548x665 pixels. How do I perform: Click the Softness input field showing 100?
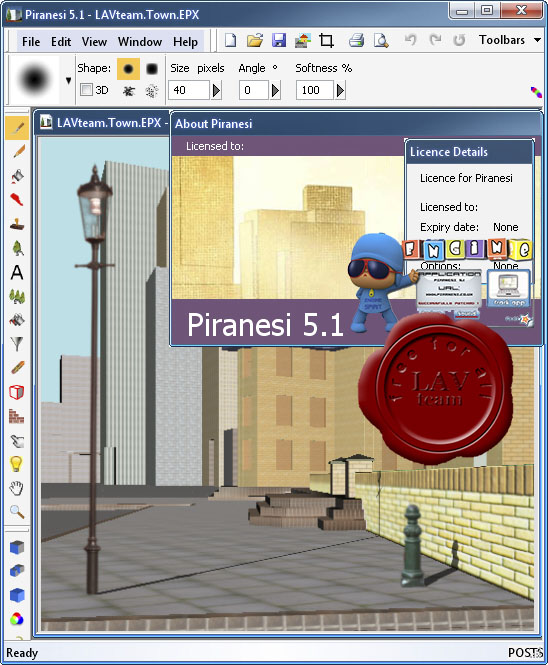click(x=314, y=90)
